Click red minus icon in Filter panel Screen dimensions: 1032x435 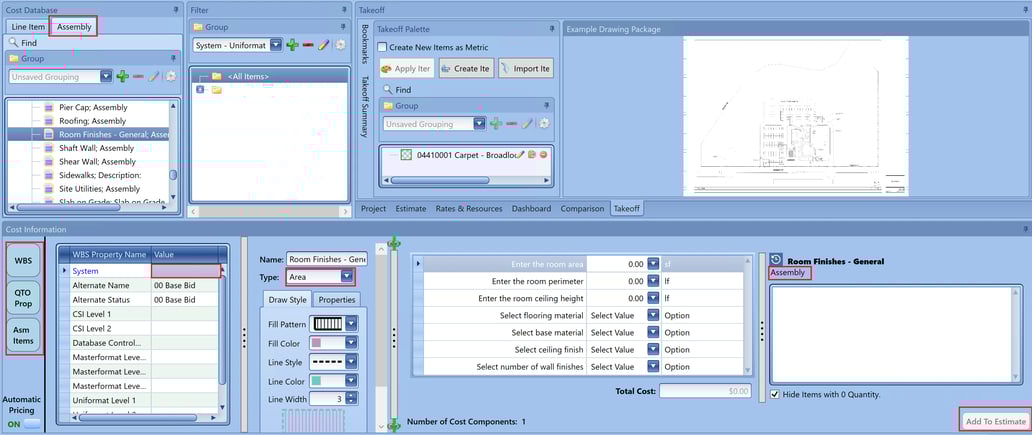(308, 45)
